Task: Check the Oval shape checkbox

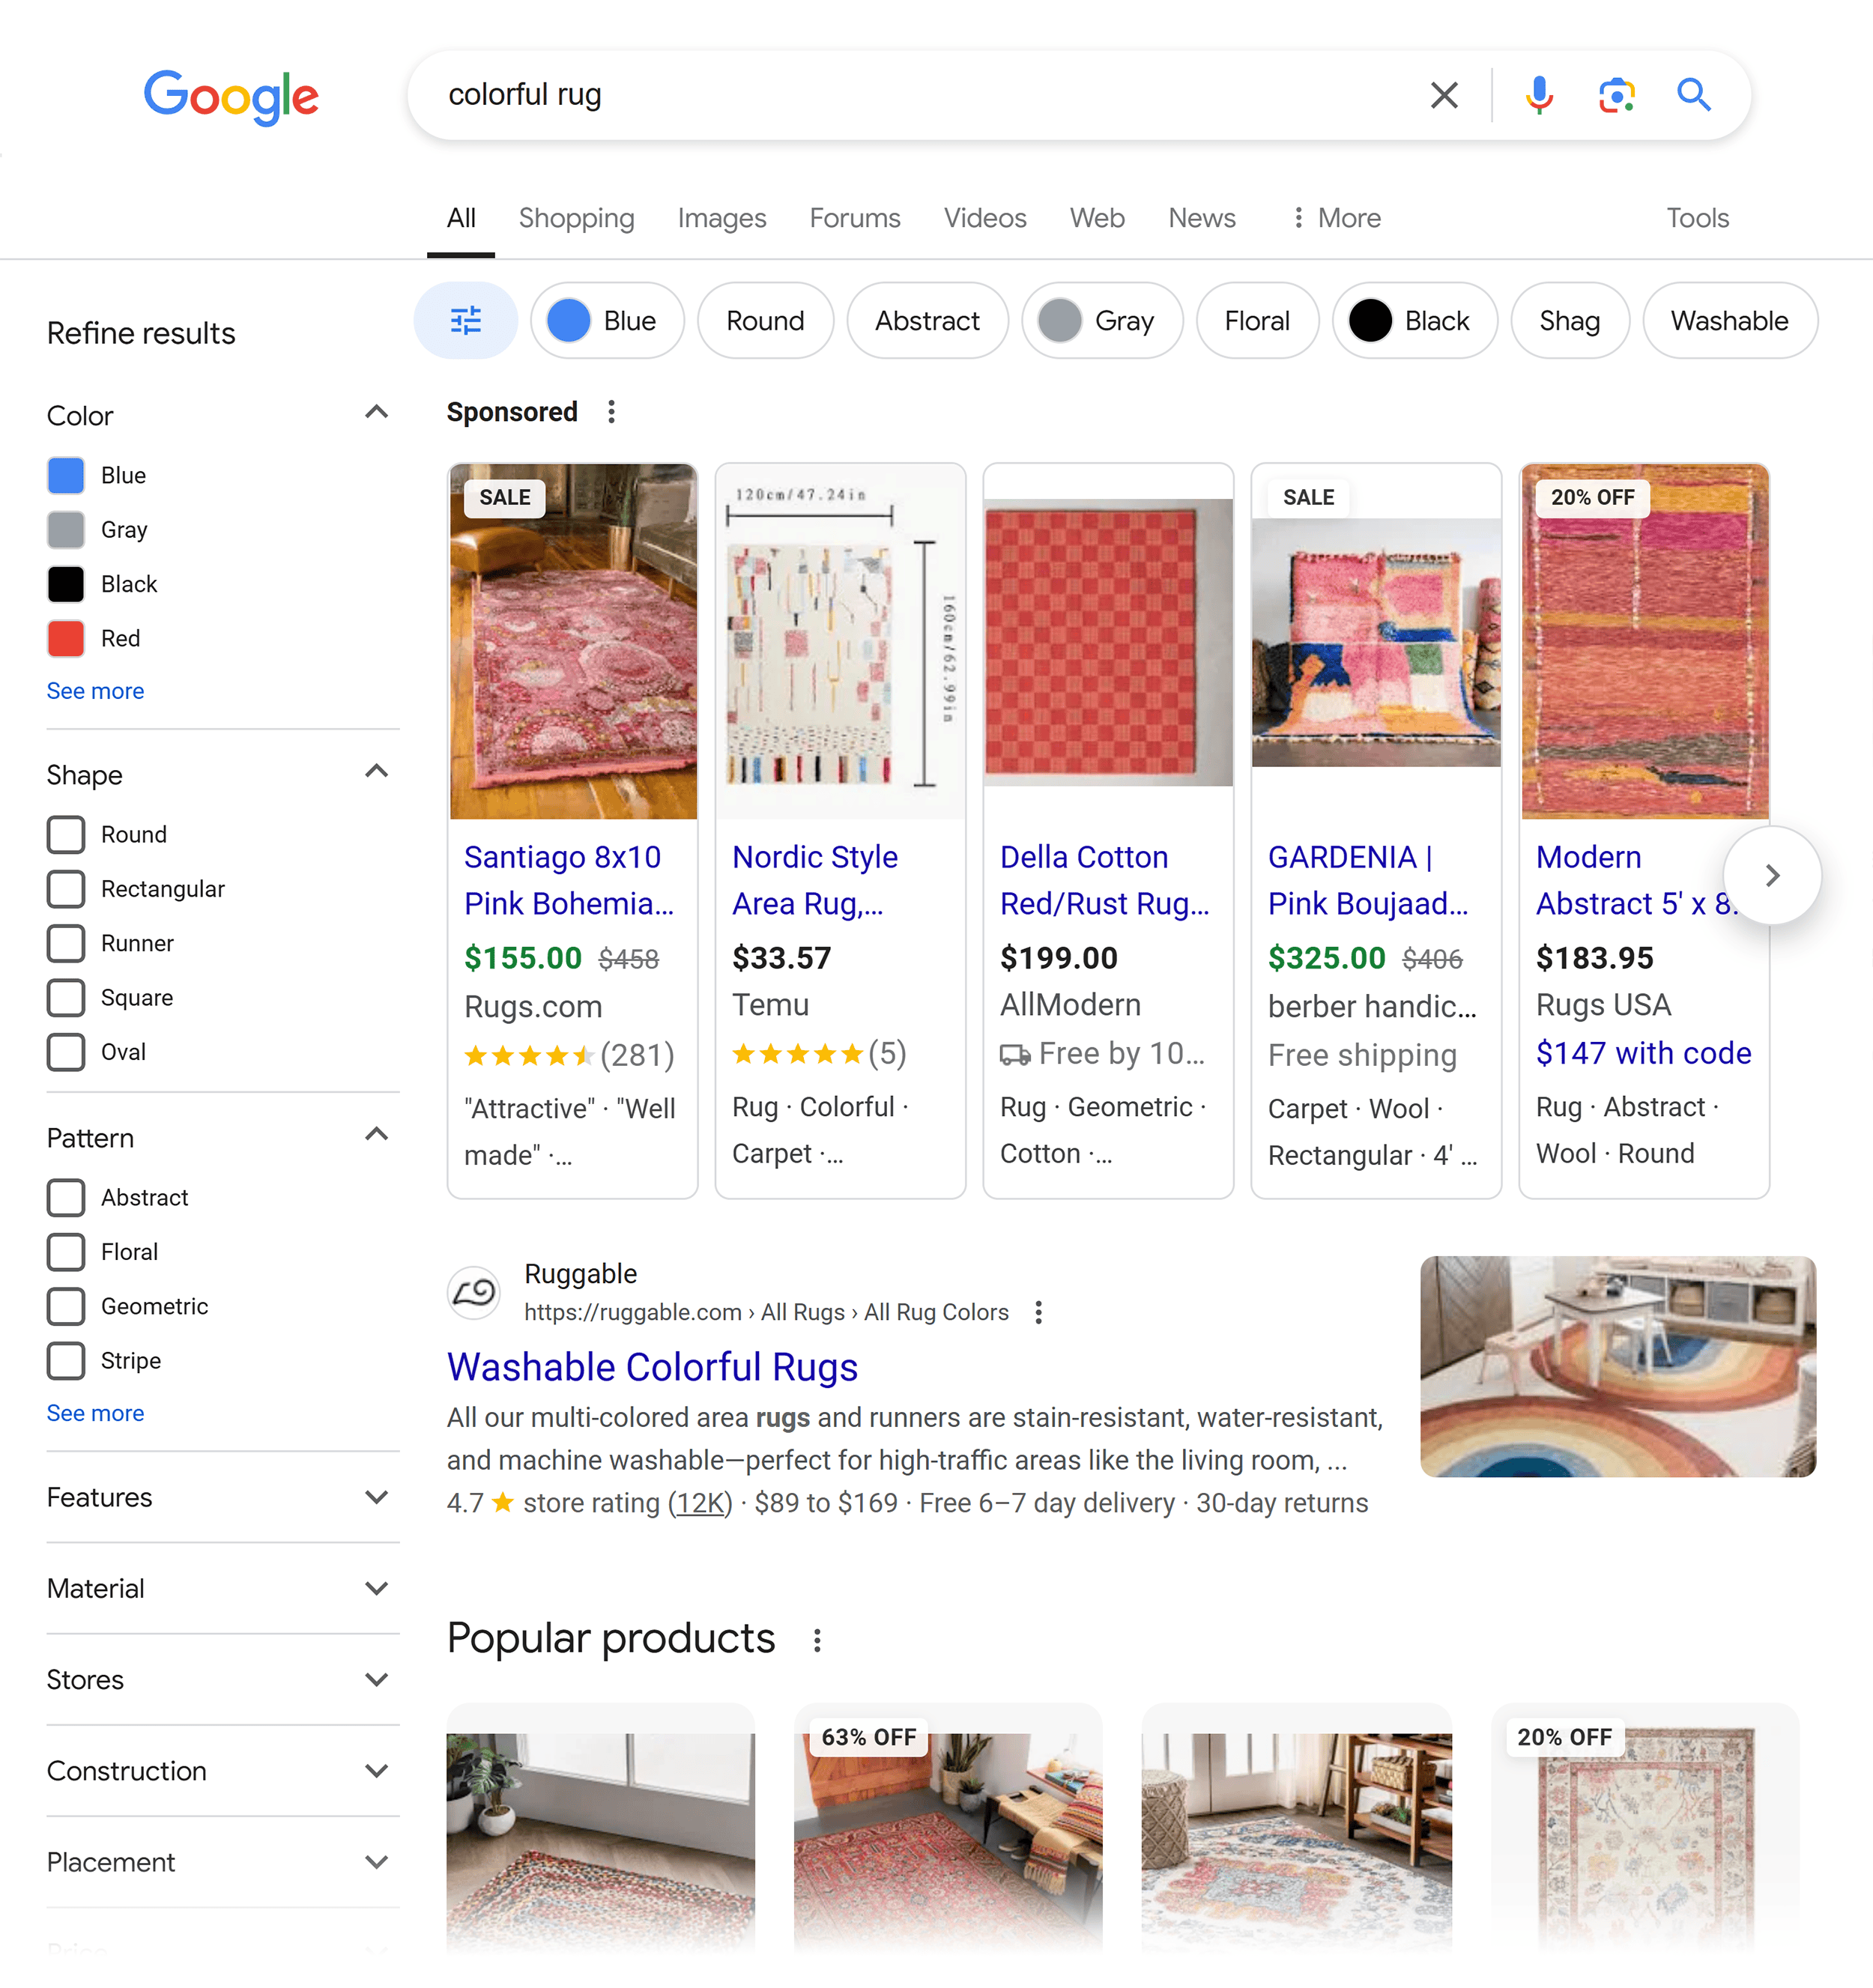Action: pos(66,1052)
